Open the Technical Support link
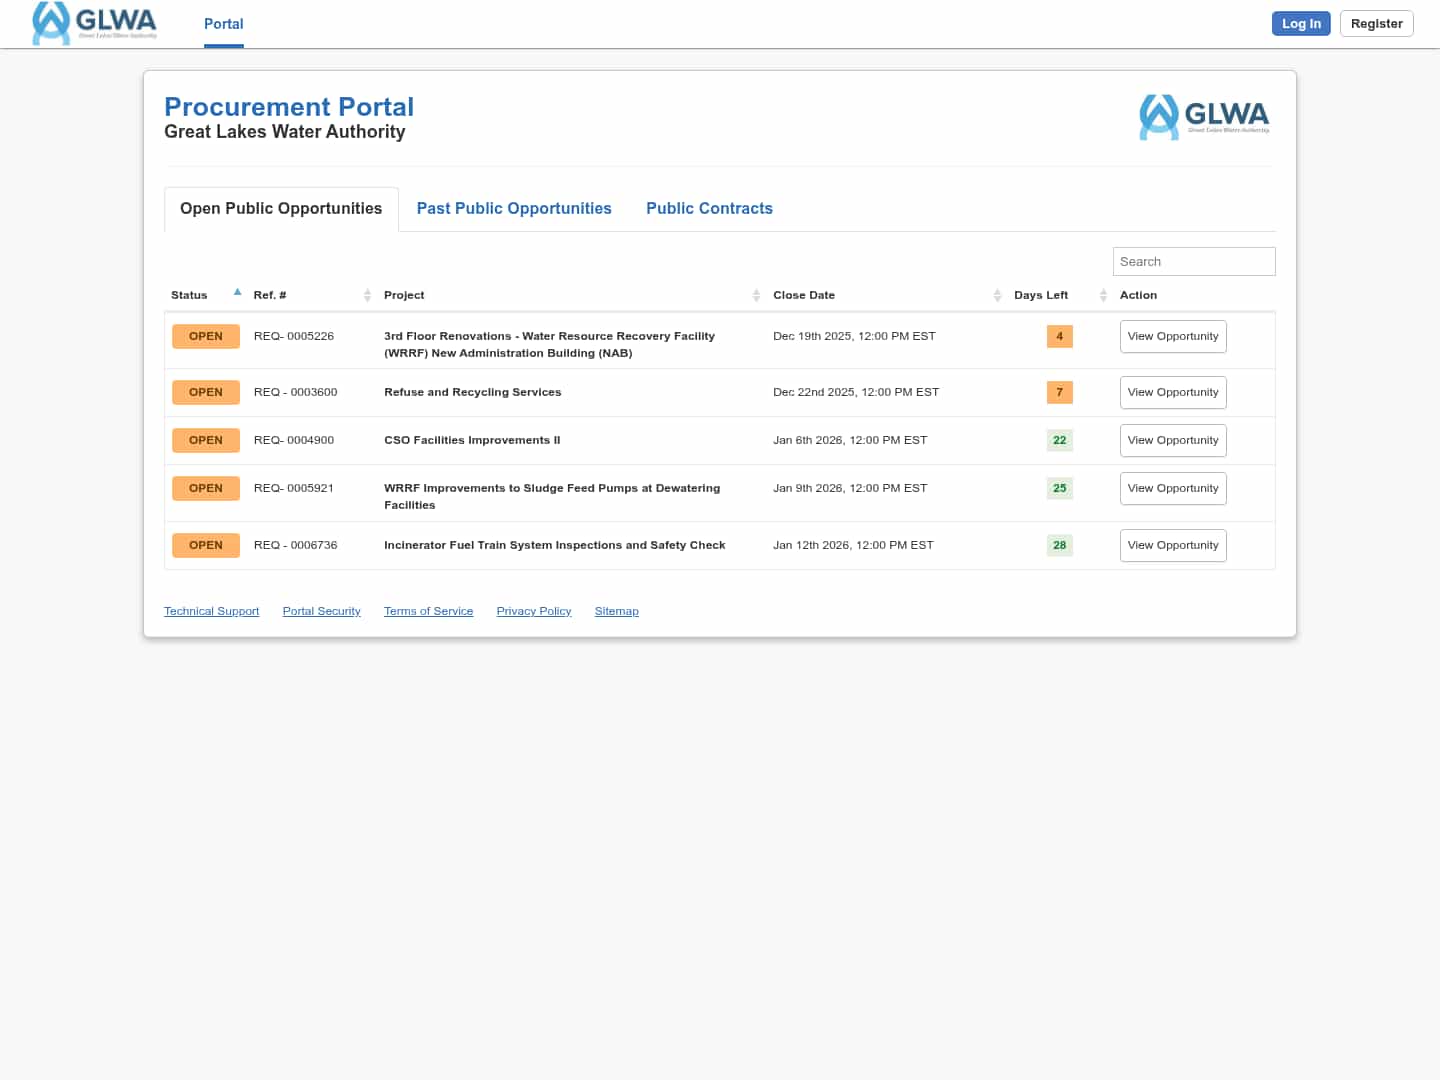 [211, 611]
